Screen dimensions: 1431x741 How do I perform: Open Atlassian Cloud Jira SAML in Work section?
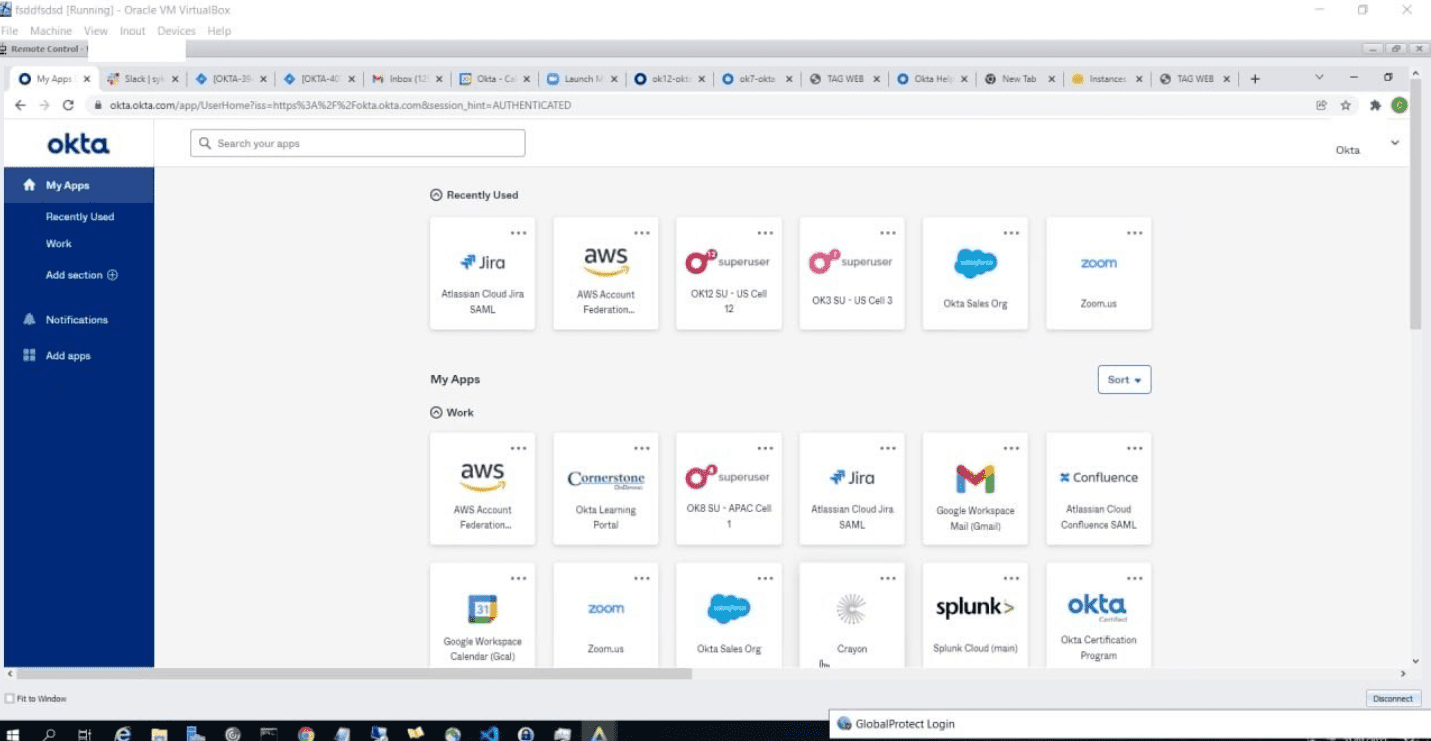[x=852, y=488]
